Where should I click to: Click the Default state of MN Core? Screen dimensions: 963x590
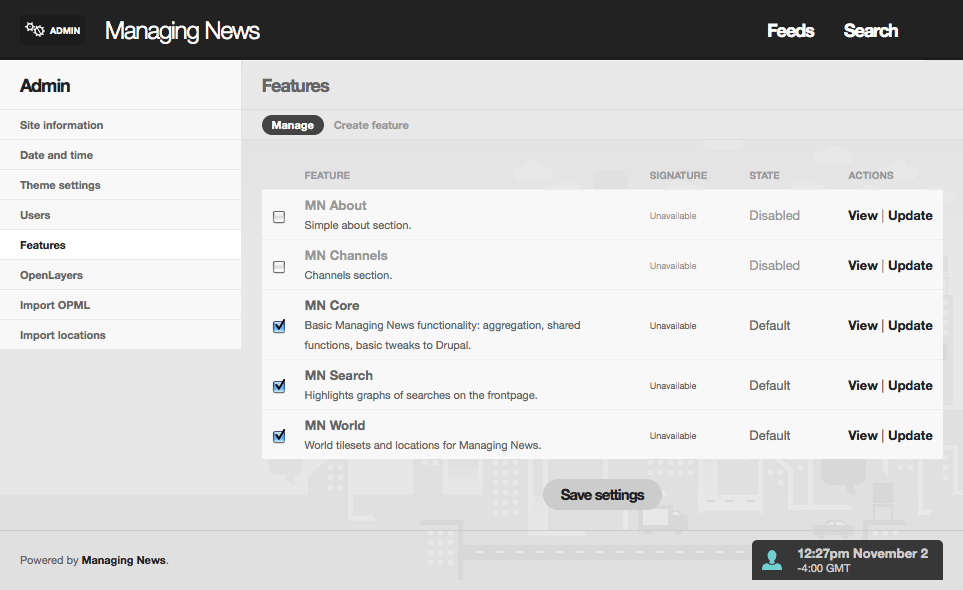click(x=770, y=325)
